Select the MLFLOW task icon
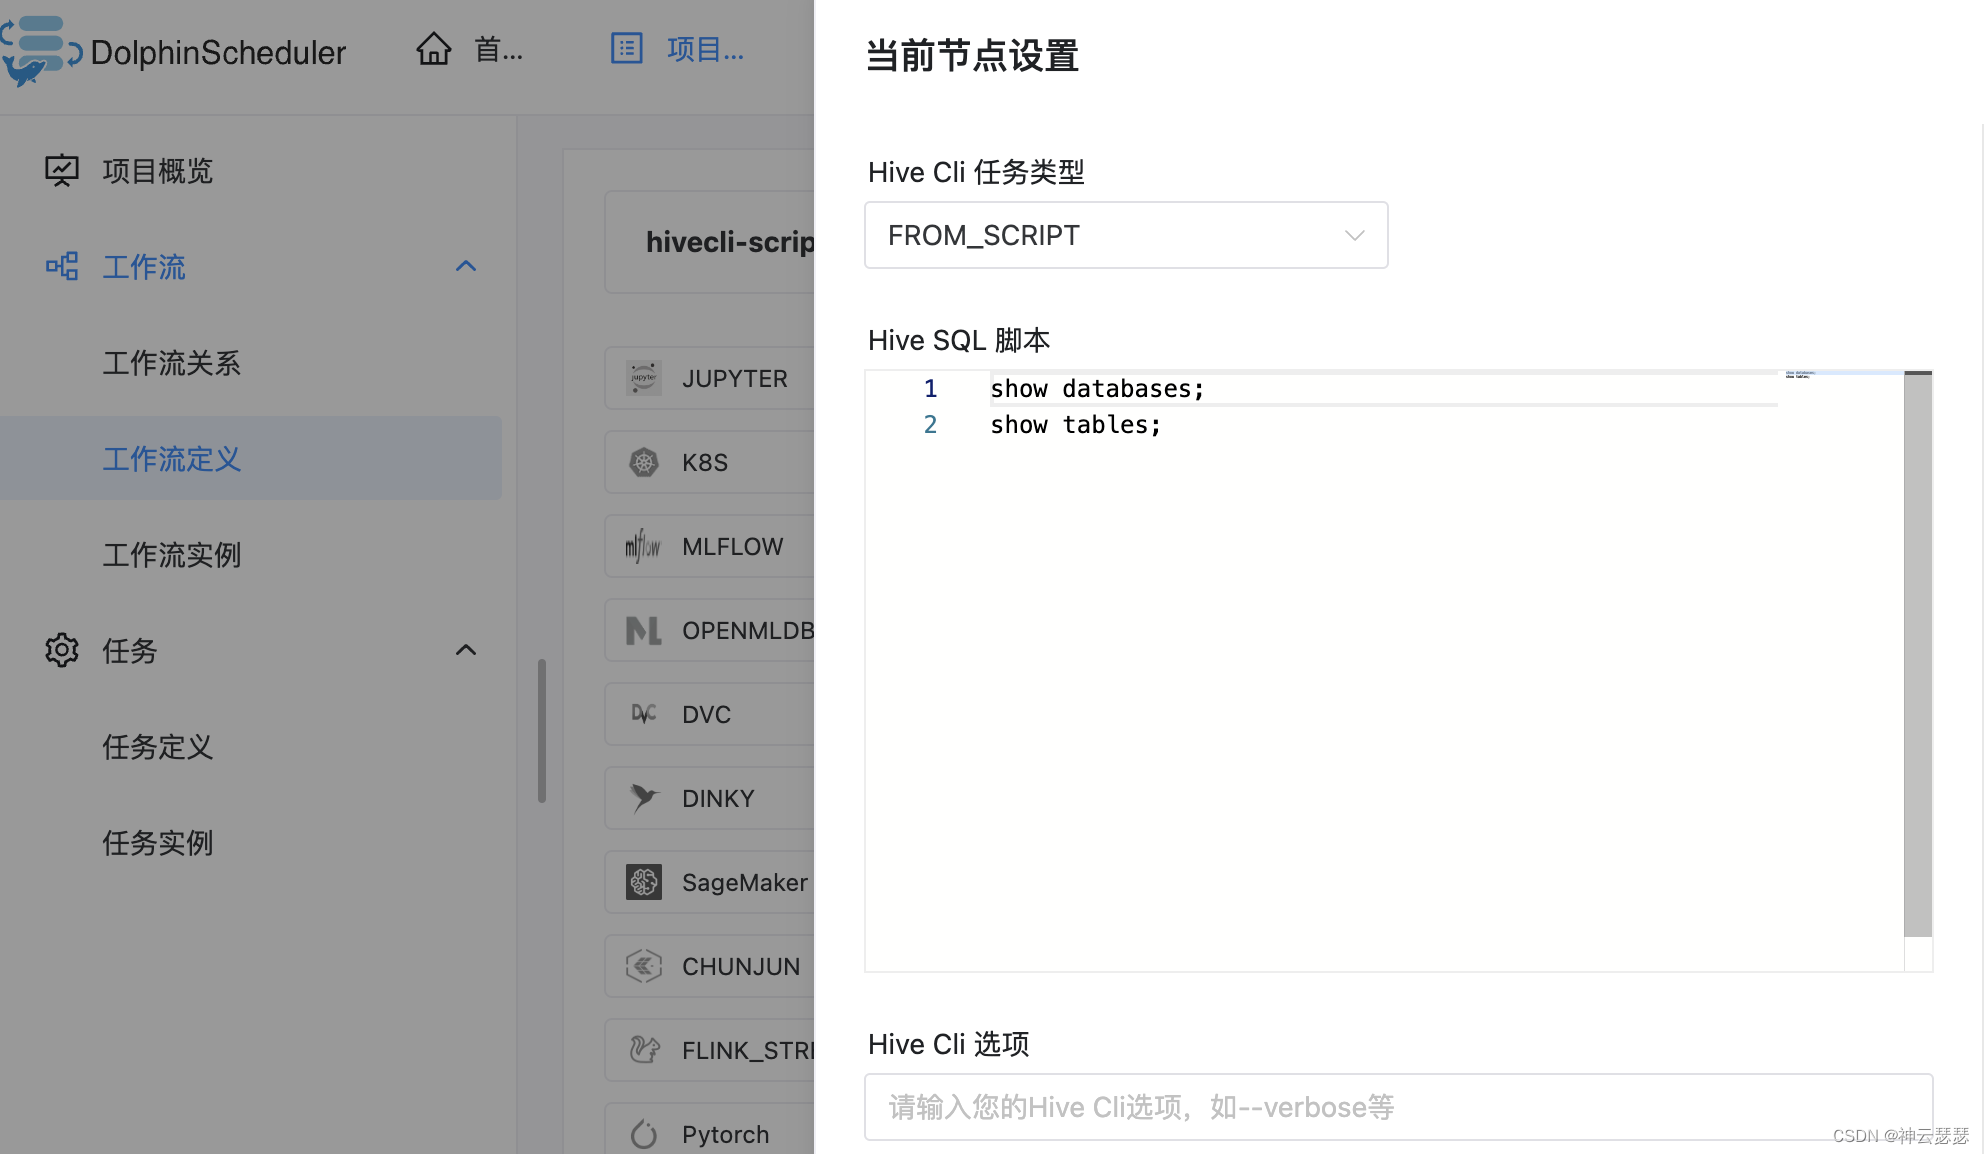 coord(644,546)
